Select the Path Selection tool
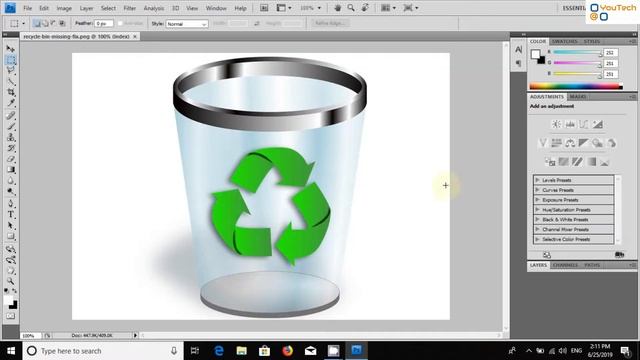The height and width of the screenshot is (360, 640). tap(11, 225)
